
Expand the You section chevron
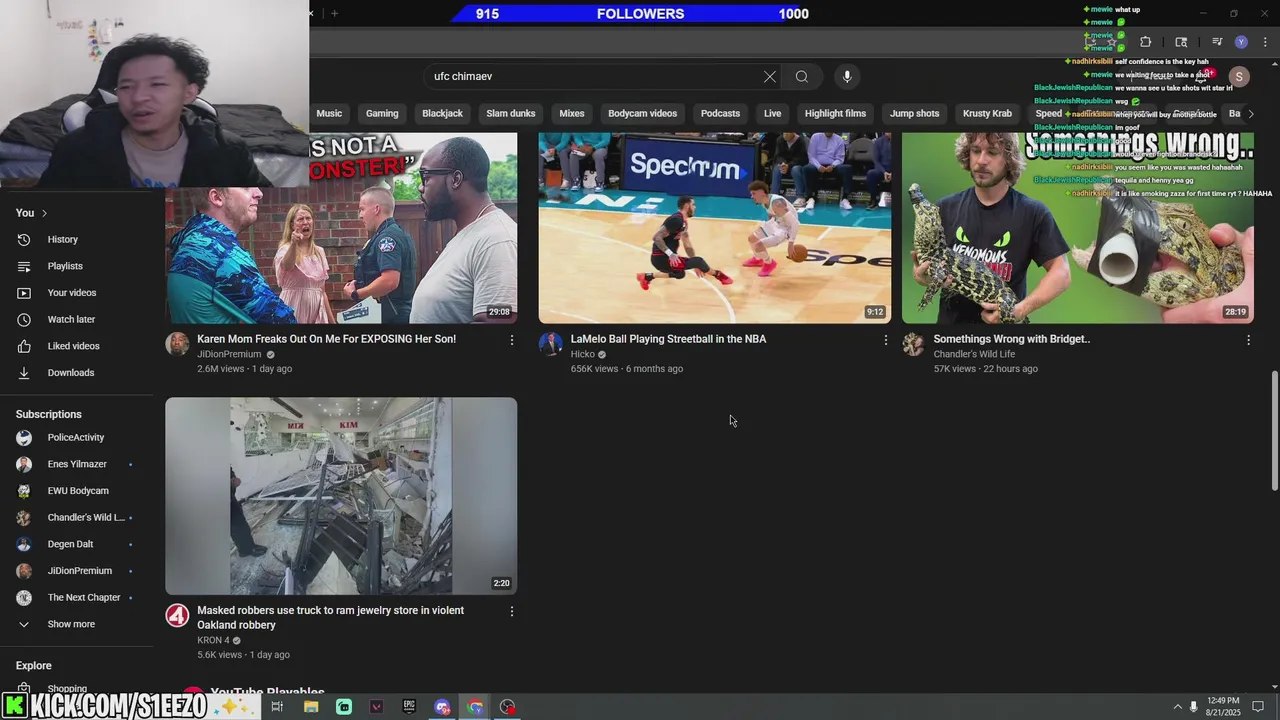[44, 213]
